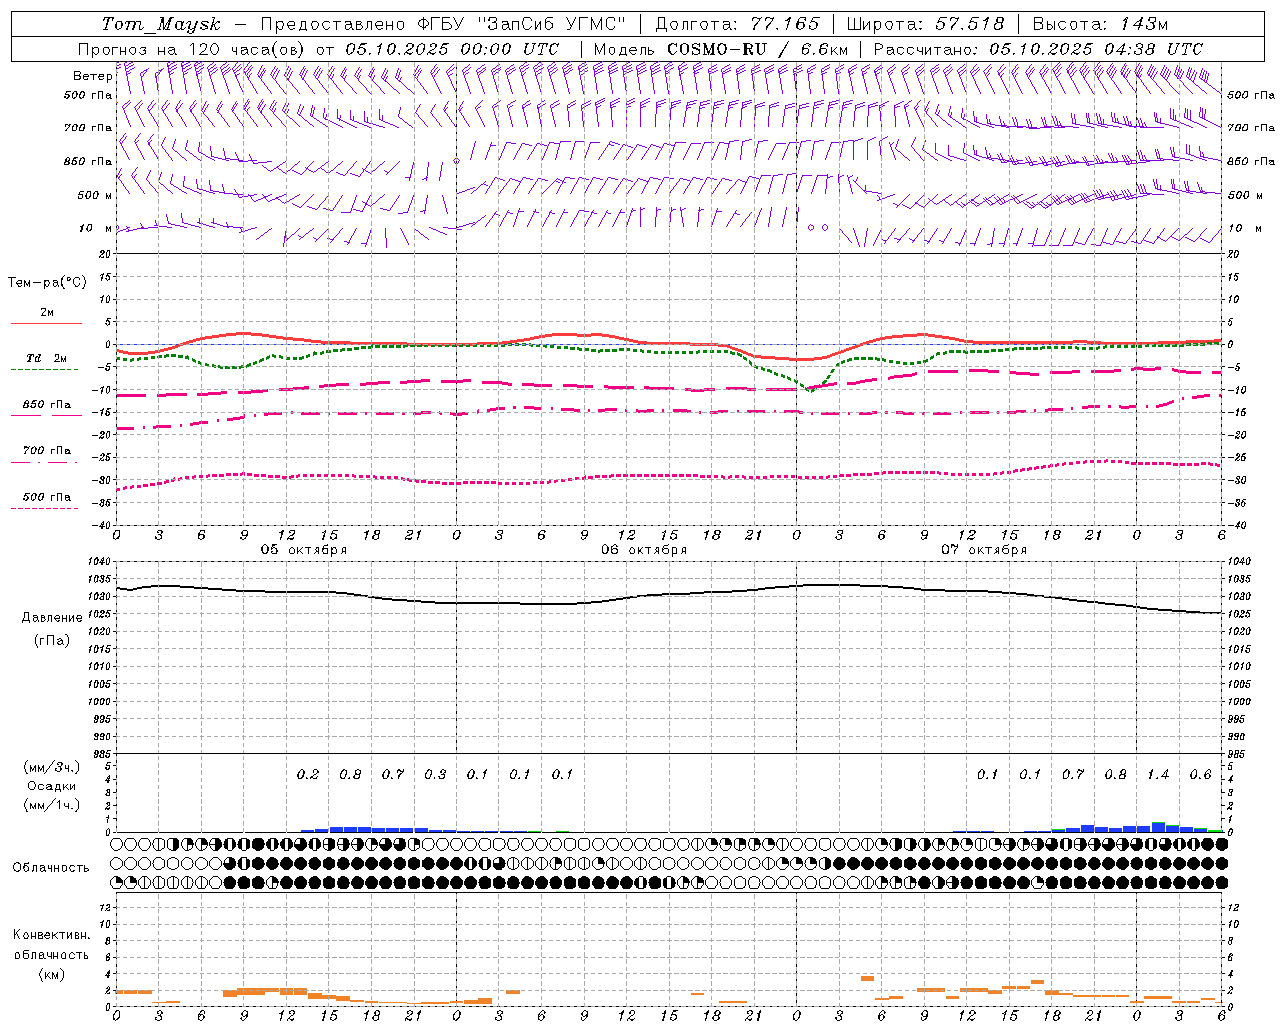Click the Облачность cloud cover label
1280x1024 pixels.
51,867
